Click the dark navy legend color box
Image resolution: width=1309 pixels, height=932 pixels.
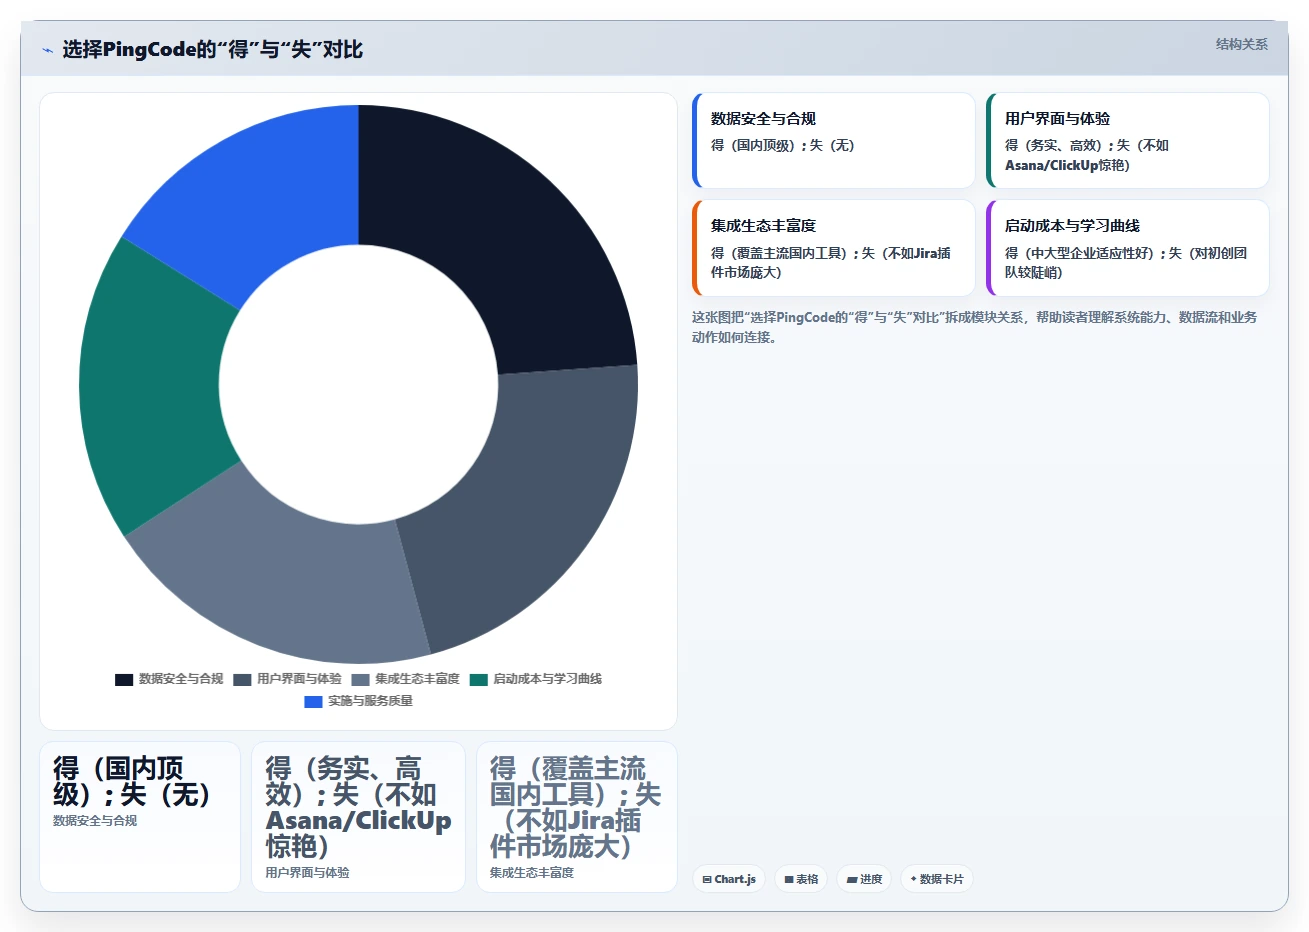click(124, 680)
